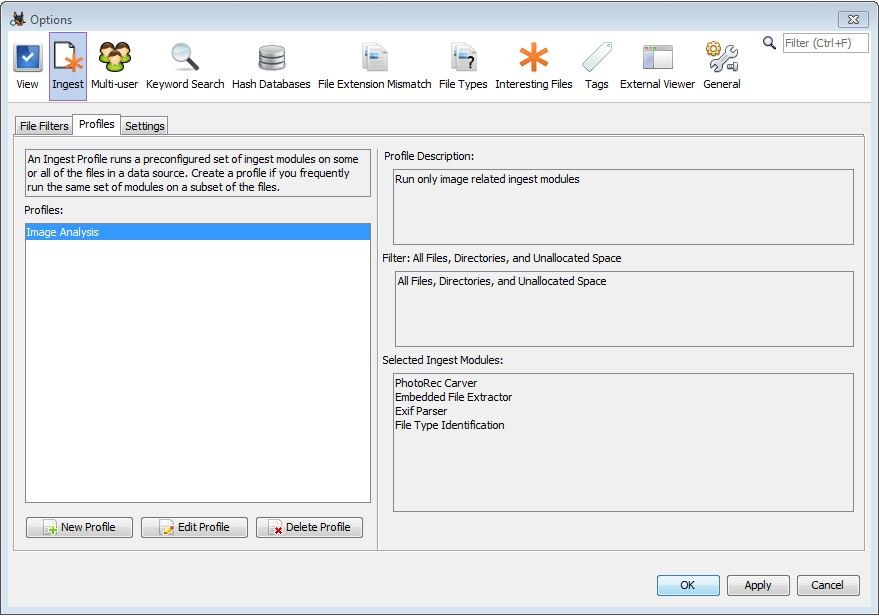Open the Multi-user settings category
Viewport: 879px width, 616px height.
(115, 66)
